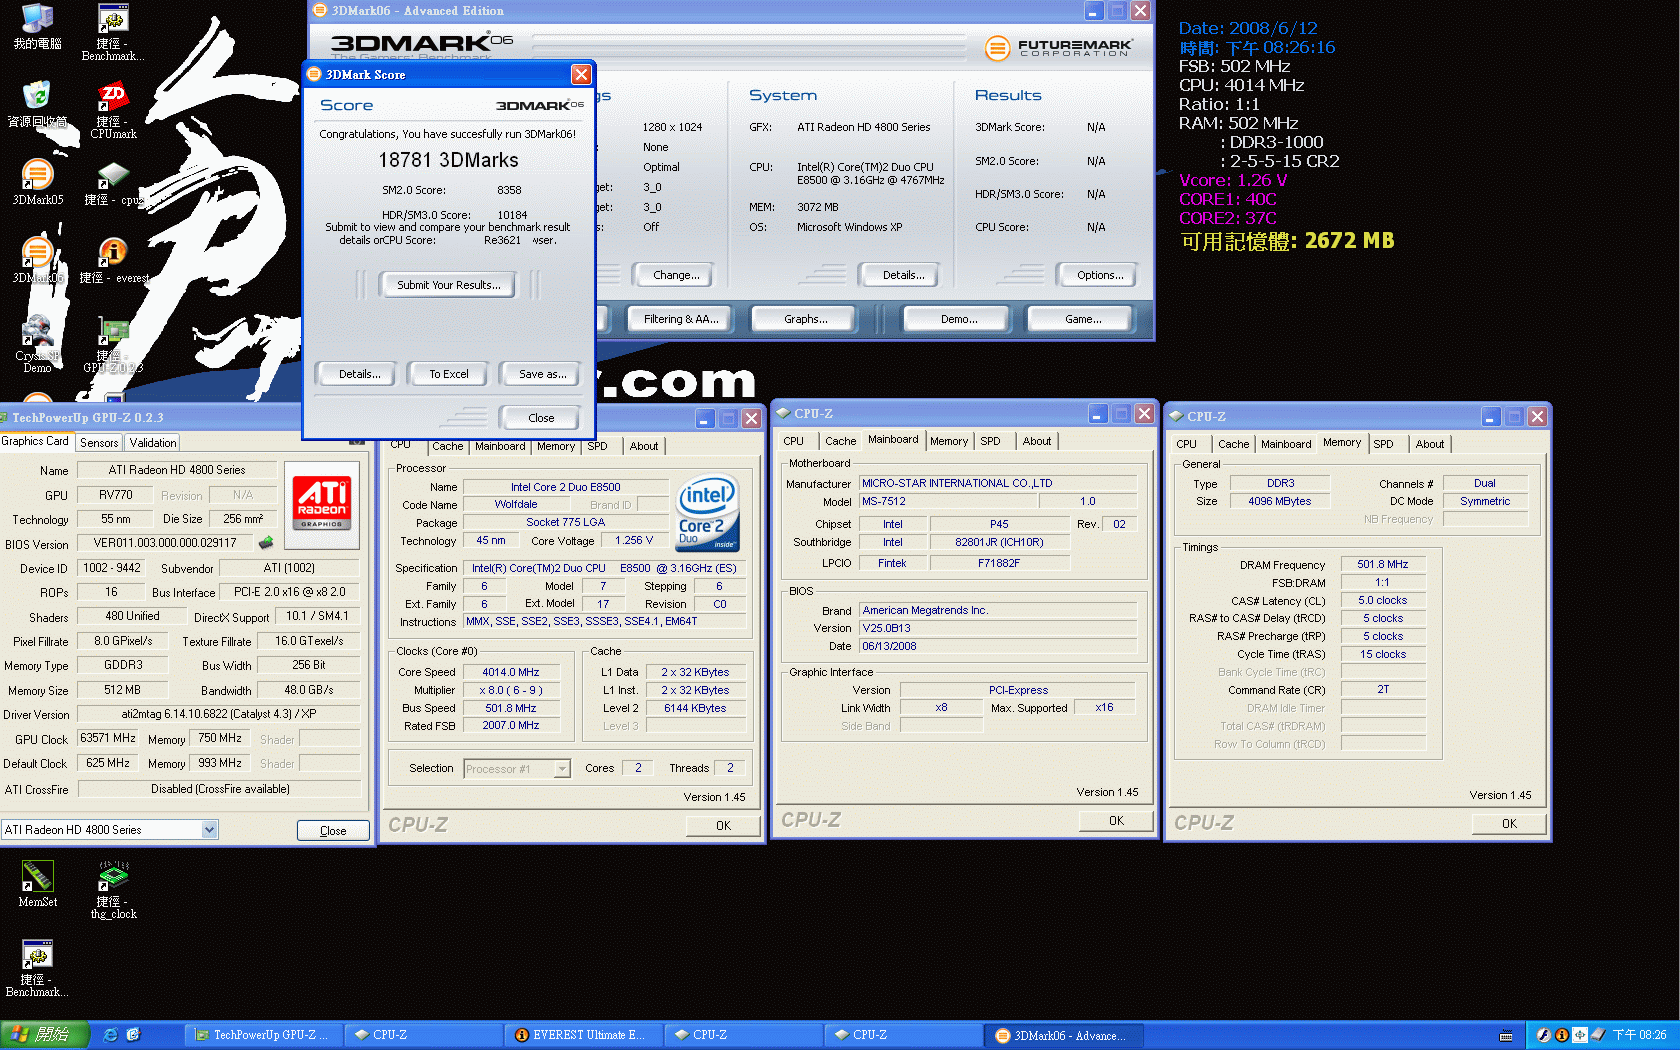Click Save as button in score dialog
The width and height of the screenshot is (1680, 1050).
[x=542, y=374]
